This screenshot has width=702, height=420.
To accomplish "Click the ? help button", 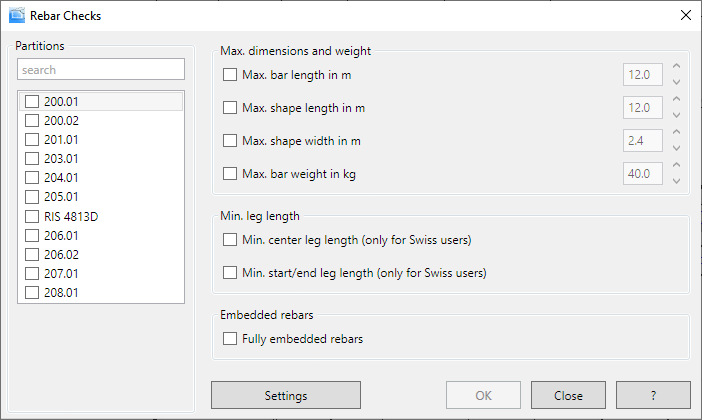I will (x=653, y=395).
